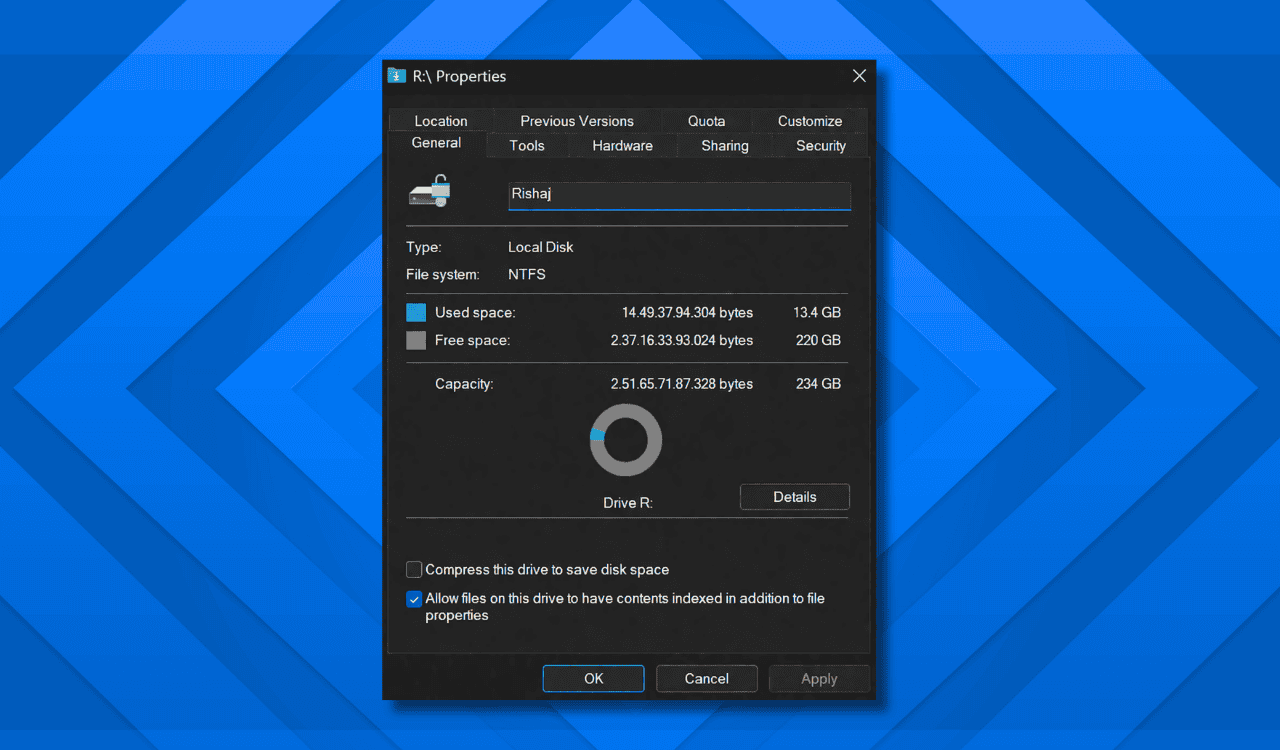Open the Security tab
The height and width of the screenshot is (750, 1280).
click(820, 145)
